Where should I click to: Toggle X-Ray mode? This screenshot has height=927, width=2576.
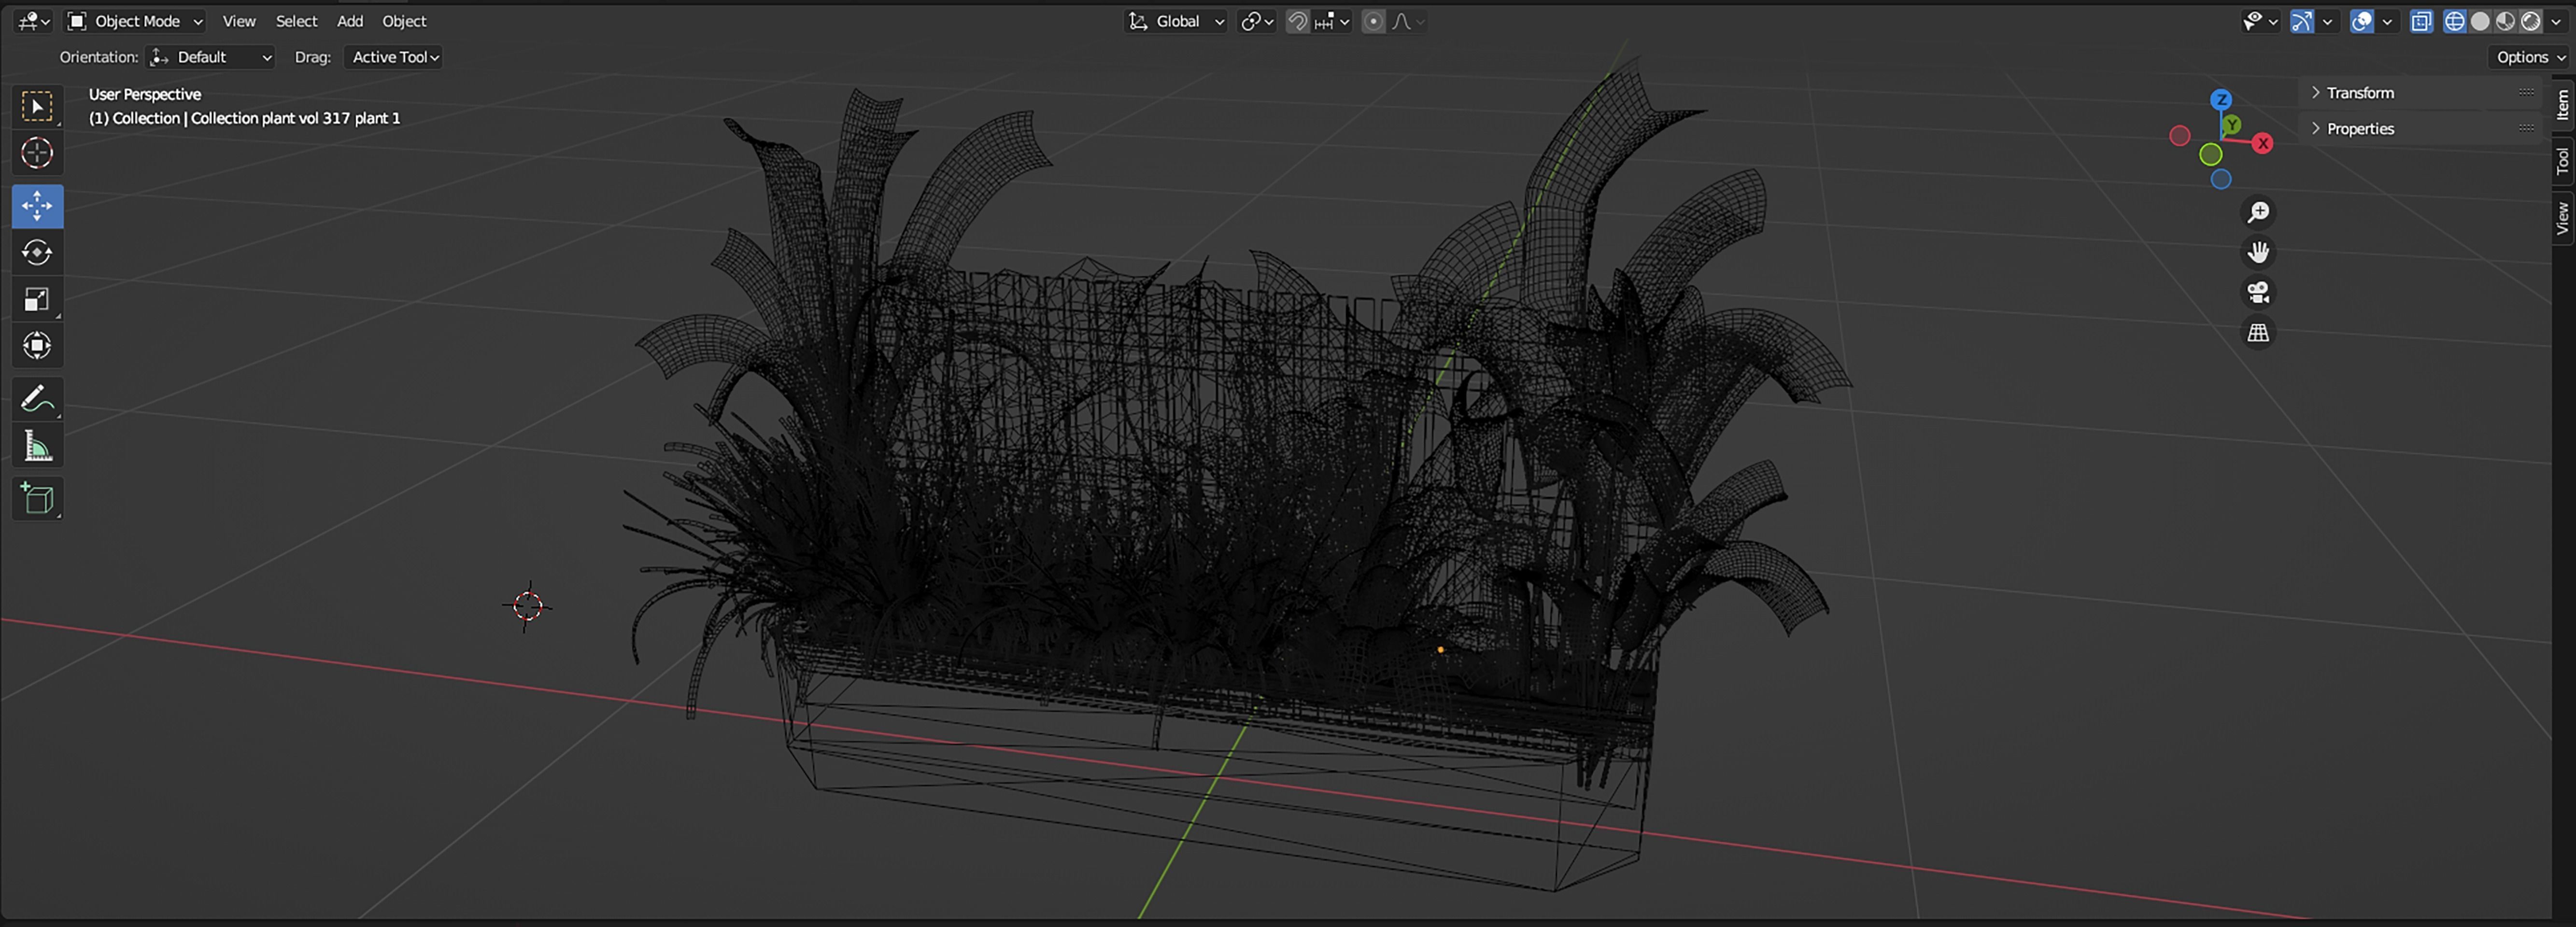point(2421,21)
